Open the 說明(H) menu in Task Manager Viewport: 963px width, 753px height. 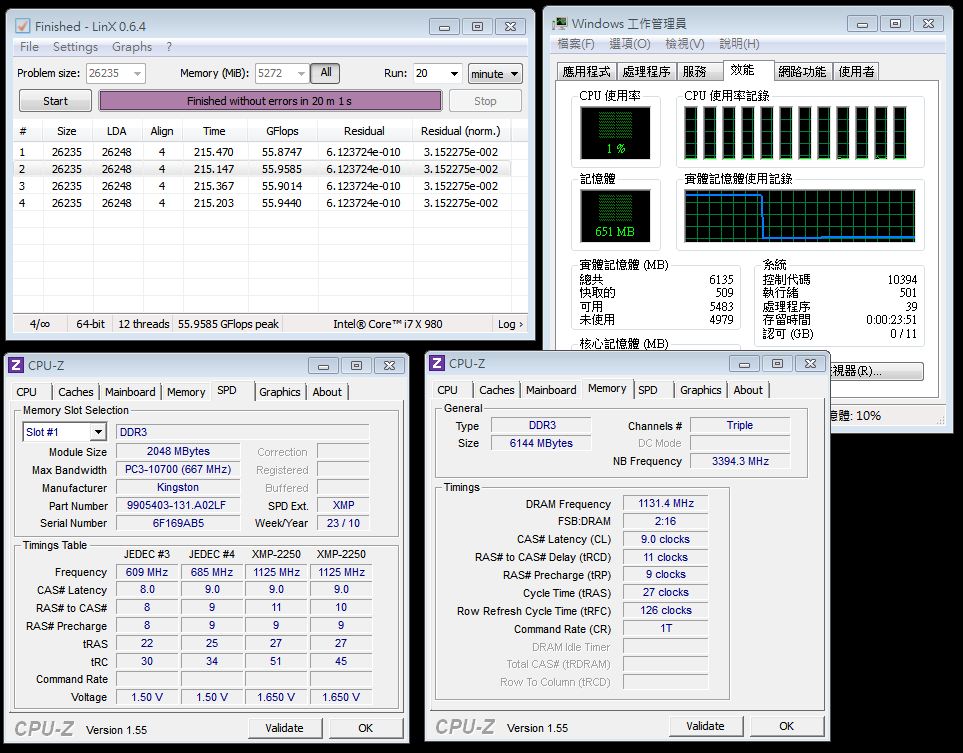(x=739, y=44)
